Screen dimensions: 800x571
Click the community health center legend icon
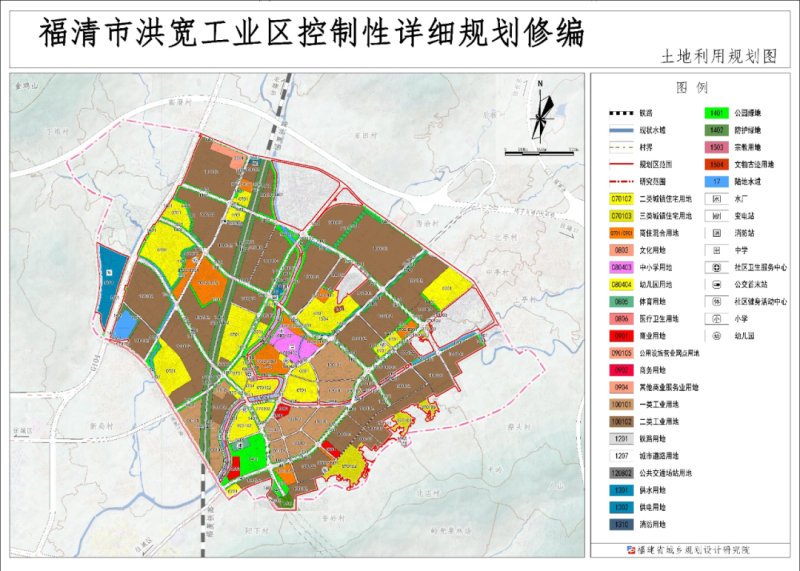point(716,268)
